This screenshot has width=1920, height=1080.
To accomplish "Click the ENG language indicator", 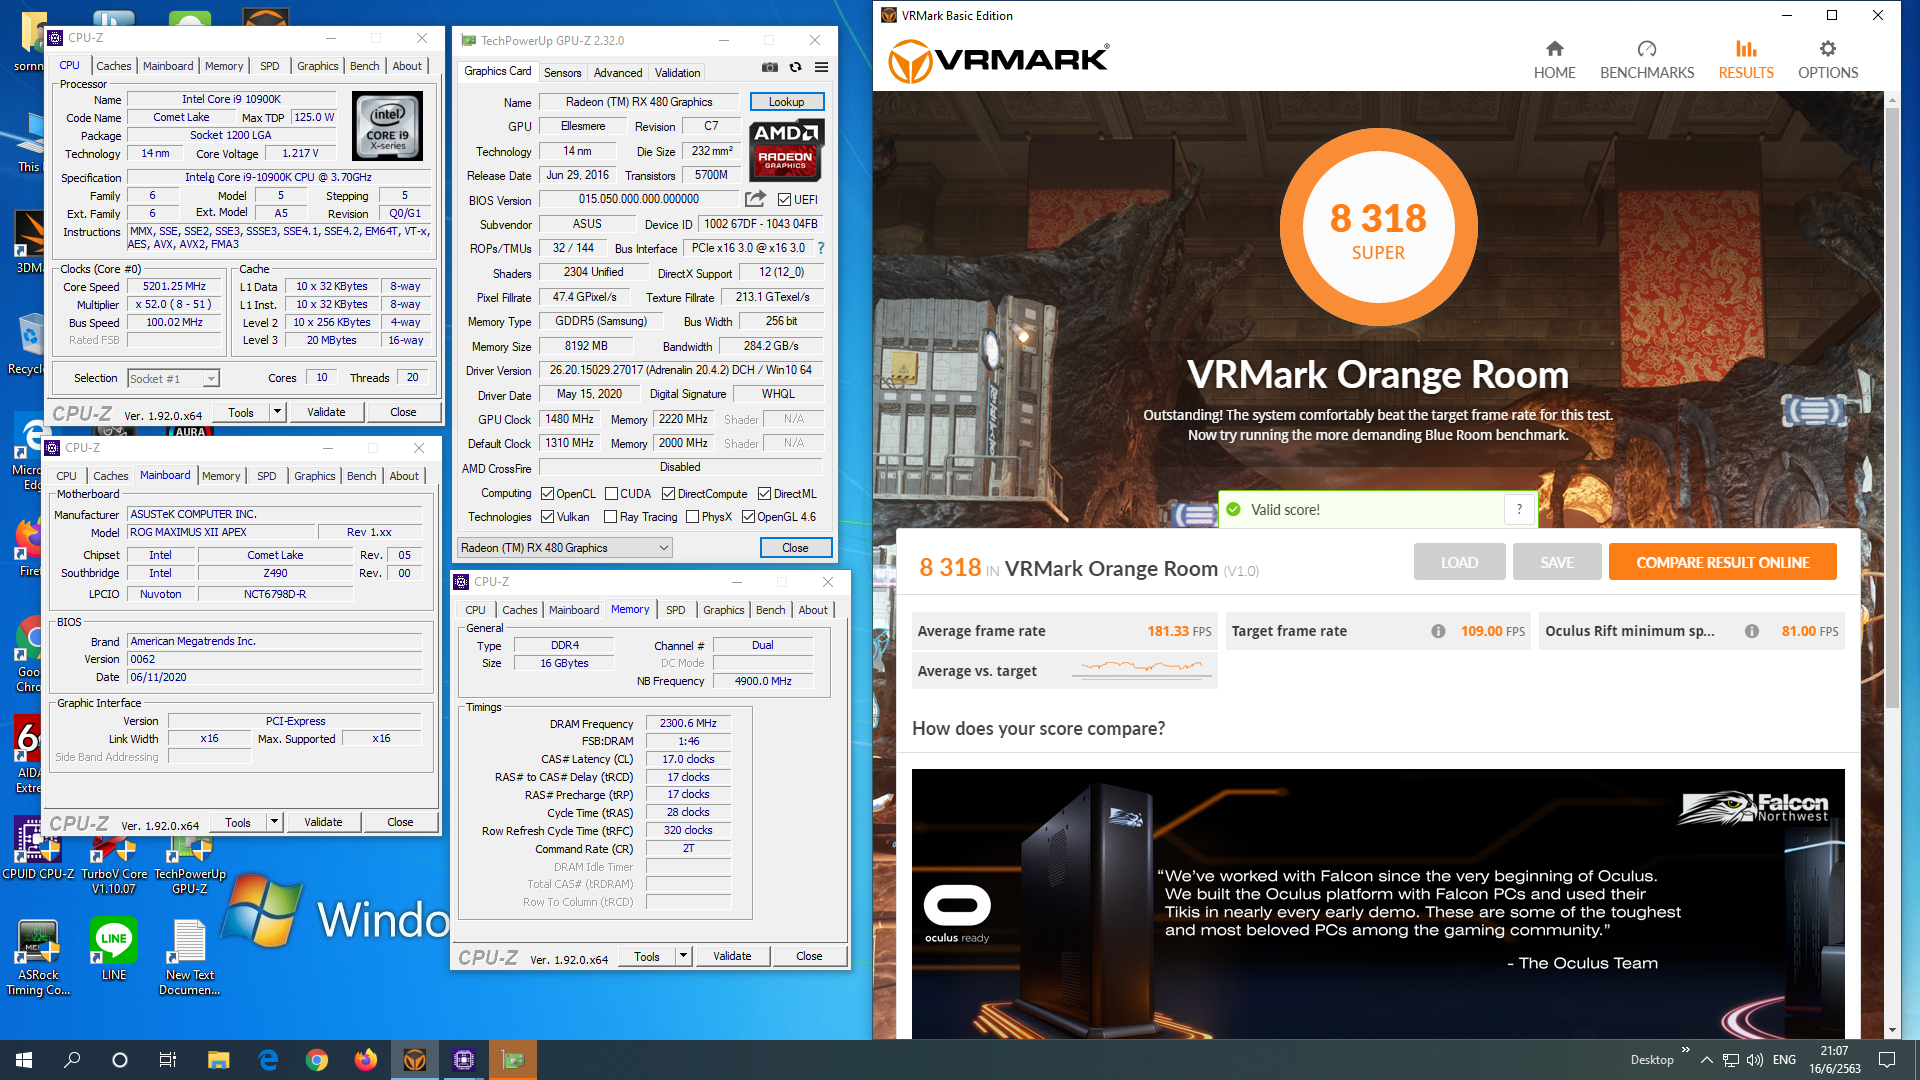I will point(1784,1060).
